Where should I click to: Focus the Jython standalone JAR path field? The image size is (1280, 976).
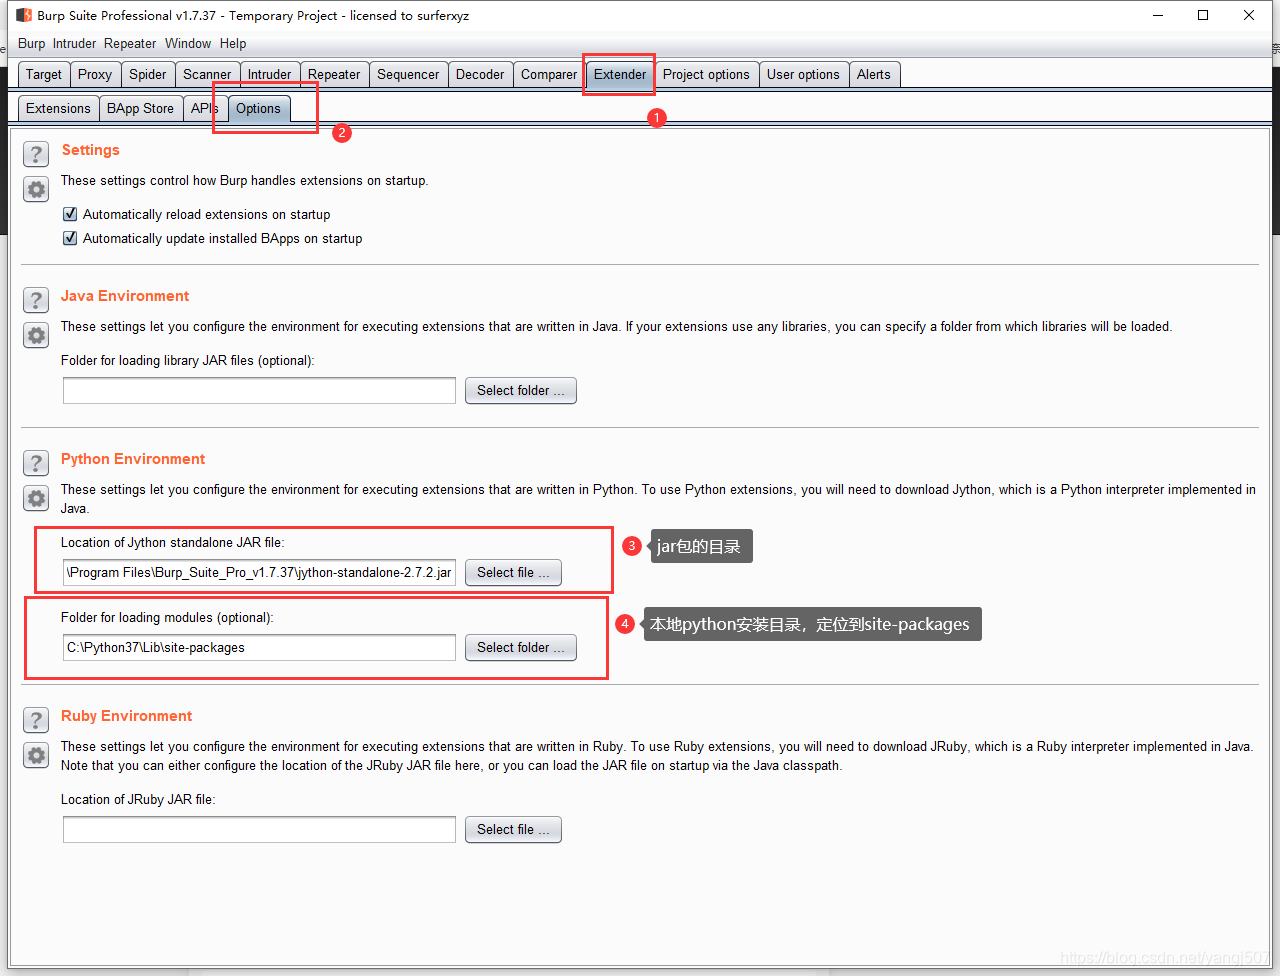pos(259,572)
